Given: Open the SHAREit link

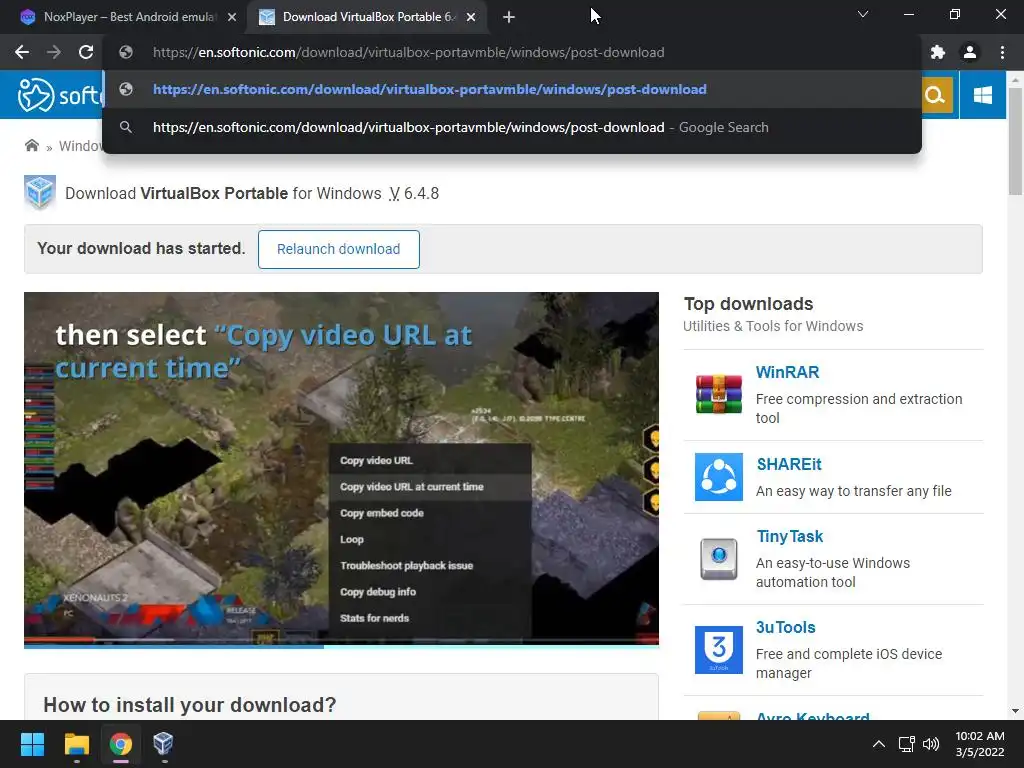Looking at the screenshot, I should coord(788,464).
